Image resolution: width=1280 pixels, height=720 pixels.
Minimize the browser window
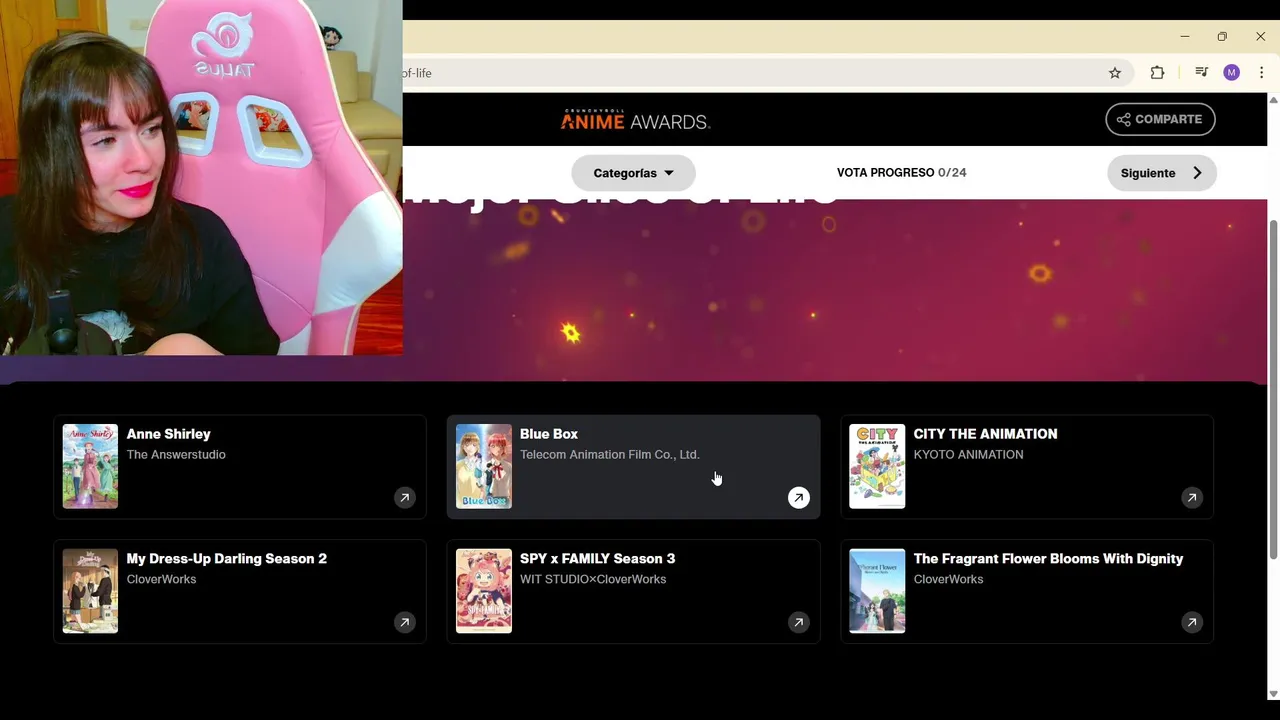[x=1184, y=37]
